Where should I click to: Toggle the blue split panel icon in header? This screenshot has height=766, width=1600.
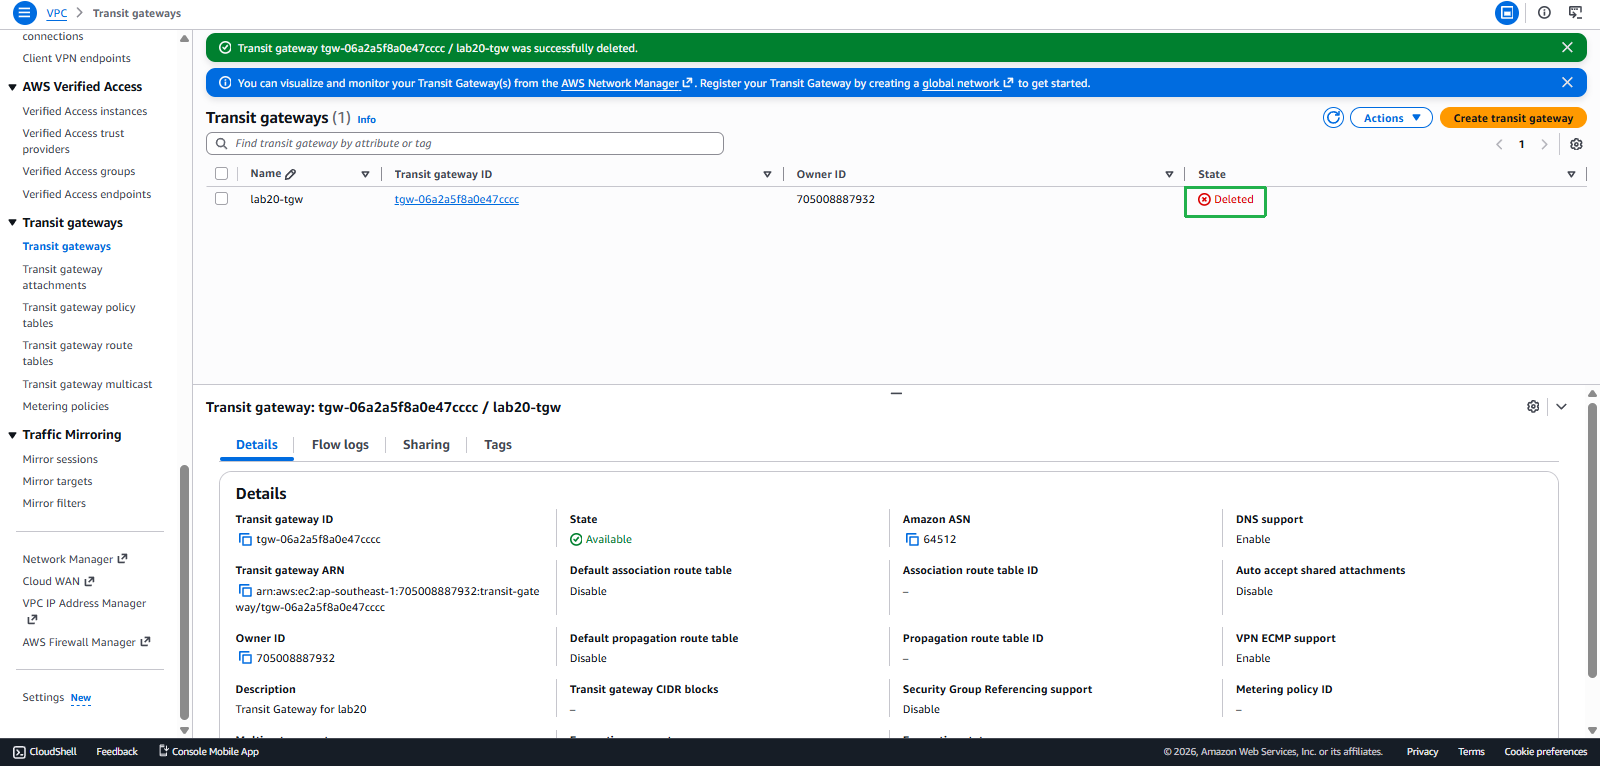[1507, 13]
